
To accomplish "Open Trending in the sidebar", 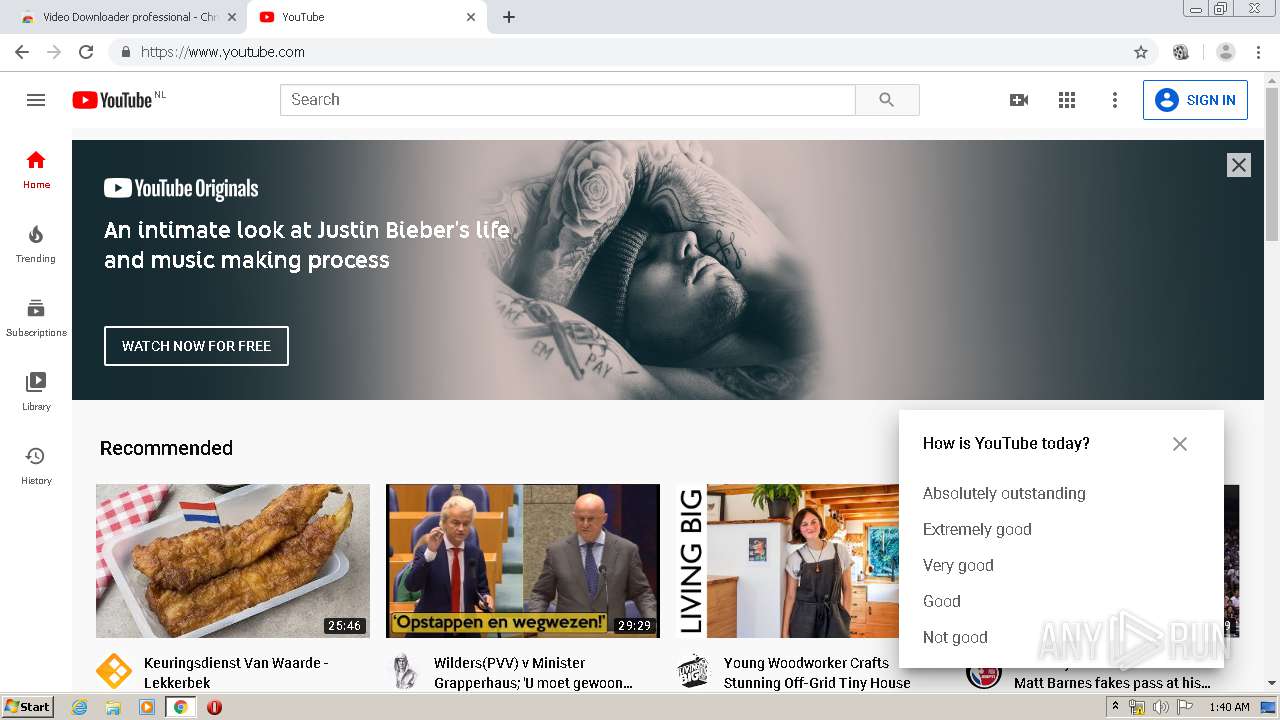I will (x=36, y=244).
